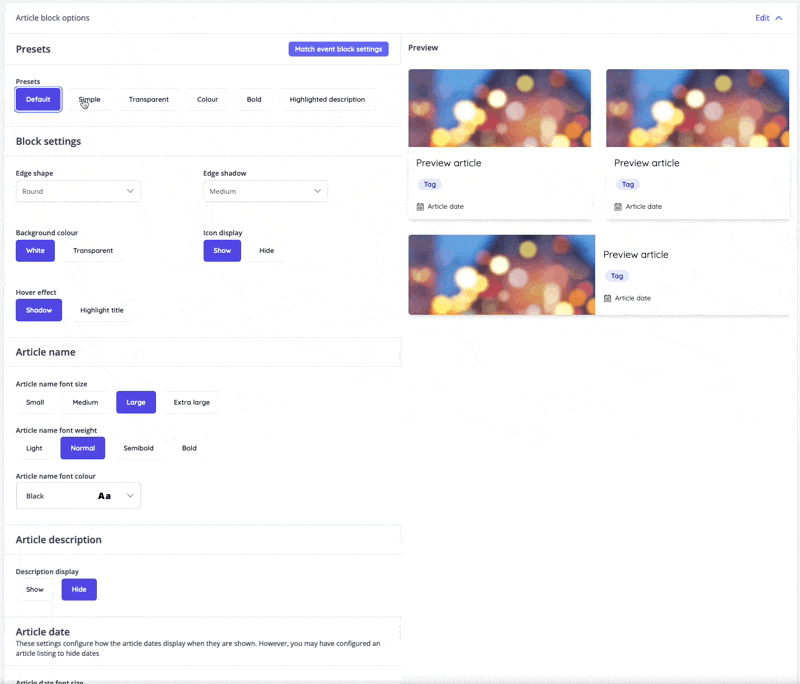Set background colour to Transparent
800x684 pixels.
pos(94,250)
